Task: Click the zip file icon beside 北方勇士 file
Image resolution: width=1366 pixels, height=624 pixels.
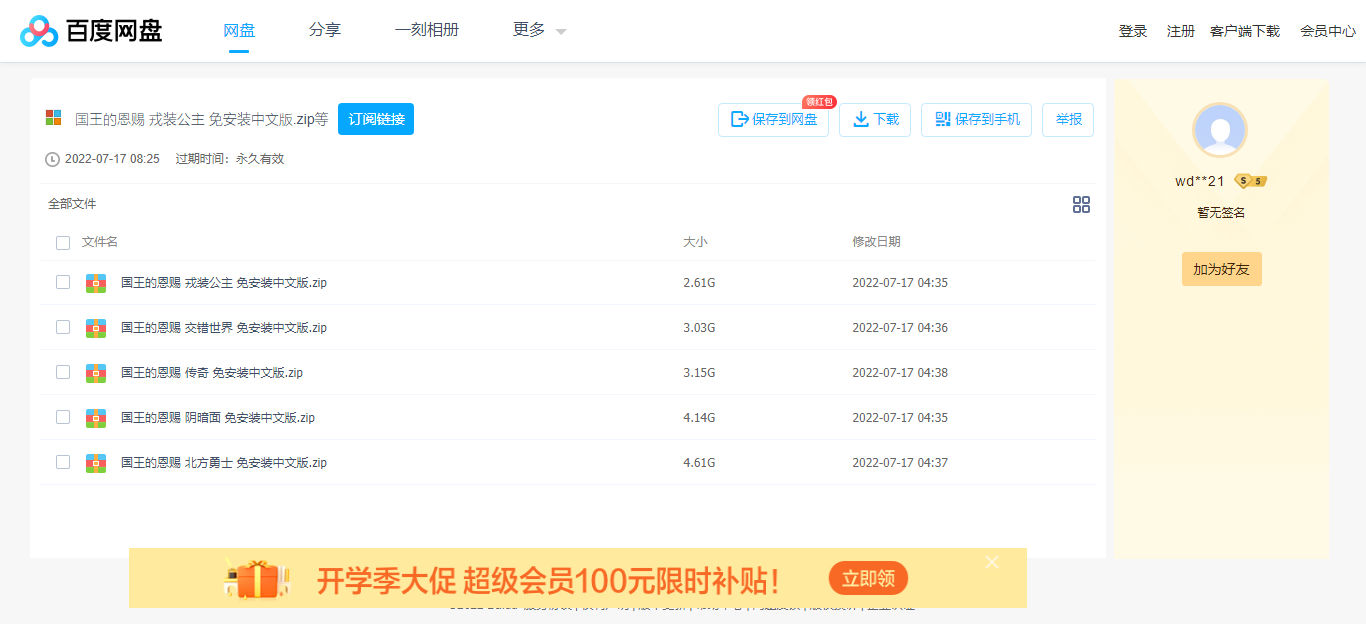Action: tap(95, 462)
